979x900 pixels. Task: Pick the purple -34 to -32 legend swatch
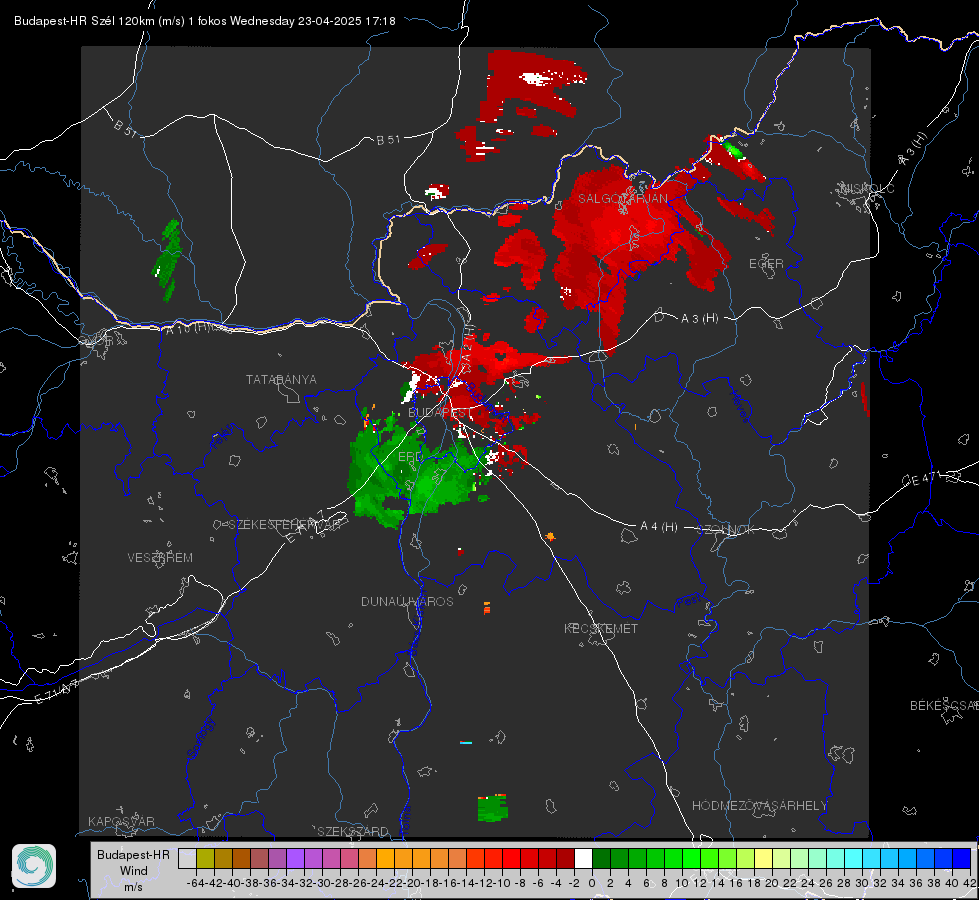tap(295, 858)
